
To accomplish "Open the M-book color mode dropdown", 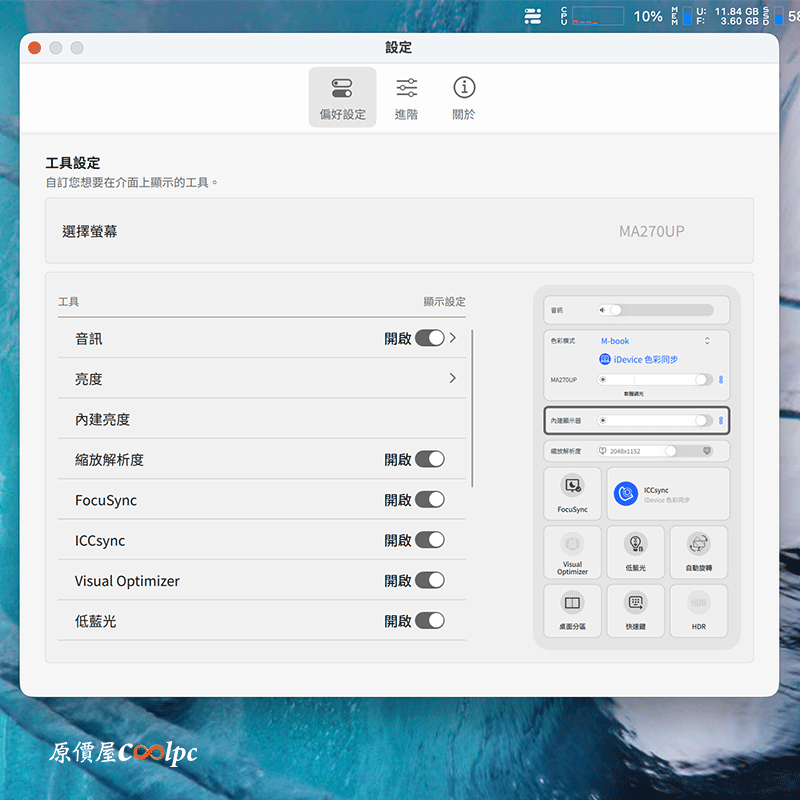I will coord(655,341).
